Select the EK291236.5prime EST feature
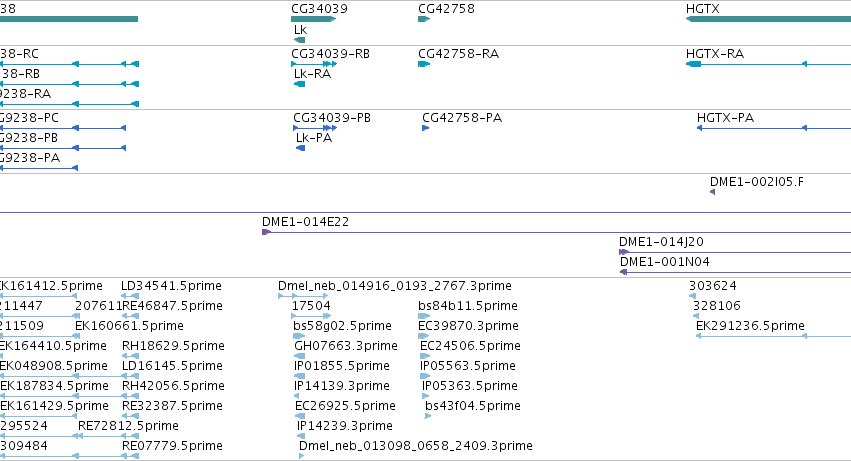 click(x=773, y=336)
